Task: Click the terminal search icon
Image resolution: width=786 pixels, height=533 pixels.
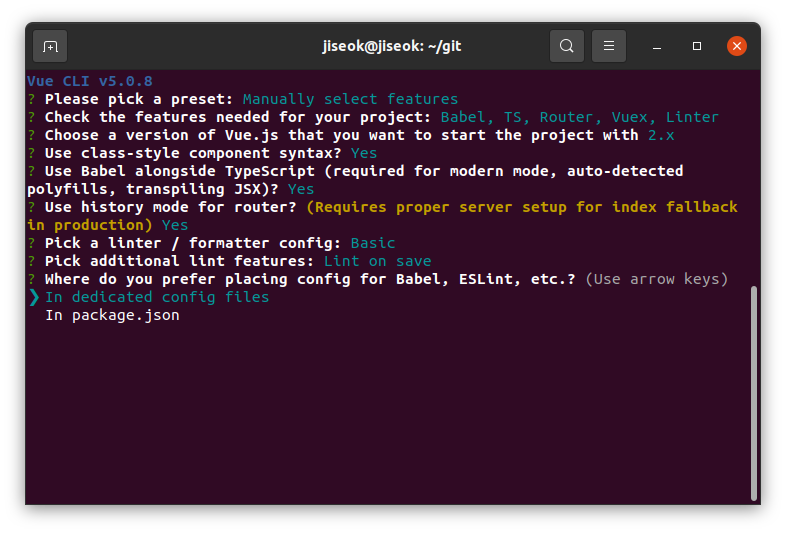Action: tap(566, 46)
